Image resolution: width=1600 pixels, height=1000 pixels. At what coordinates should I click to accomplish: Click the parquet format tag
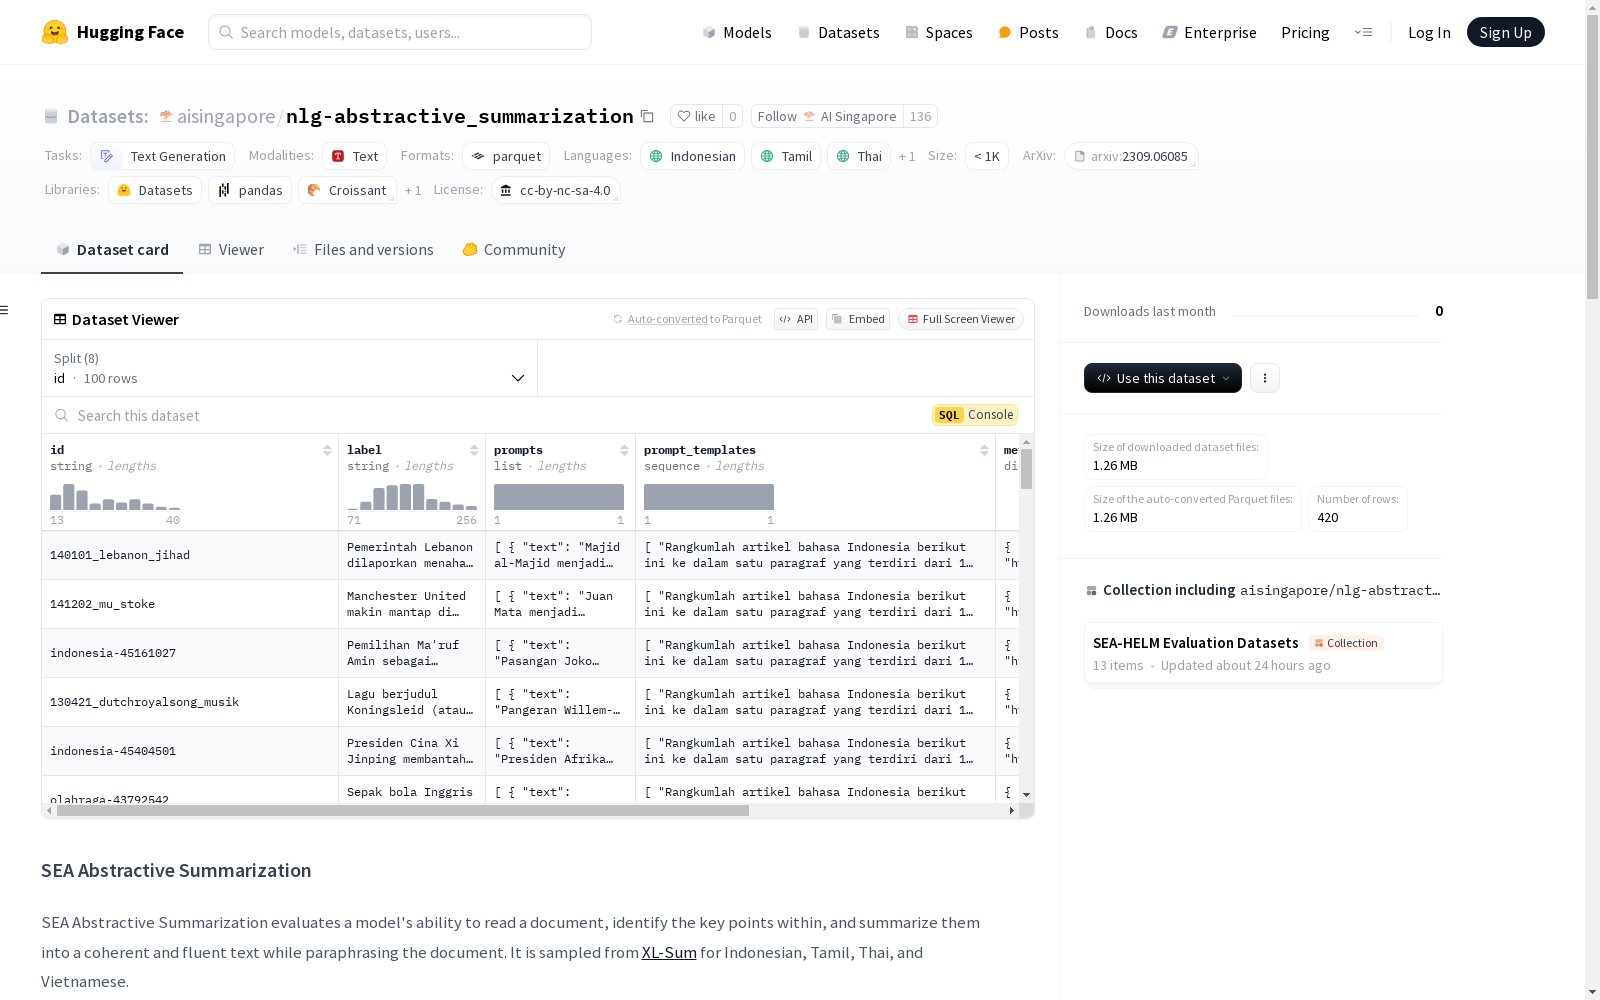pos(506,156)
